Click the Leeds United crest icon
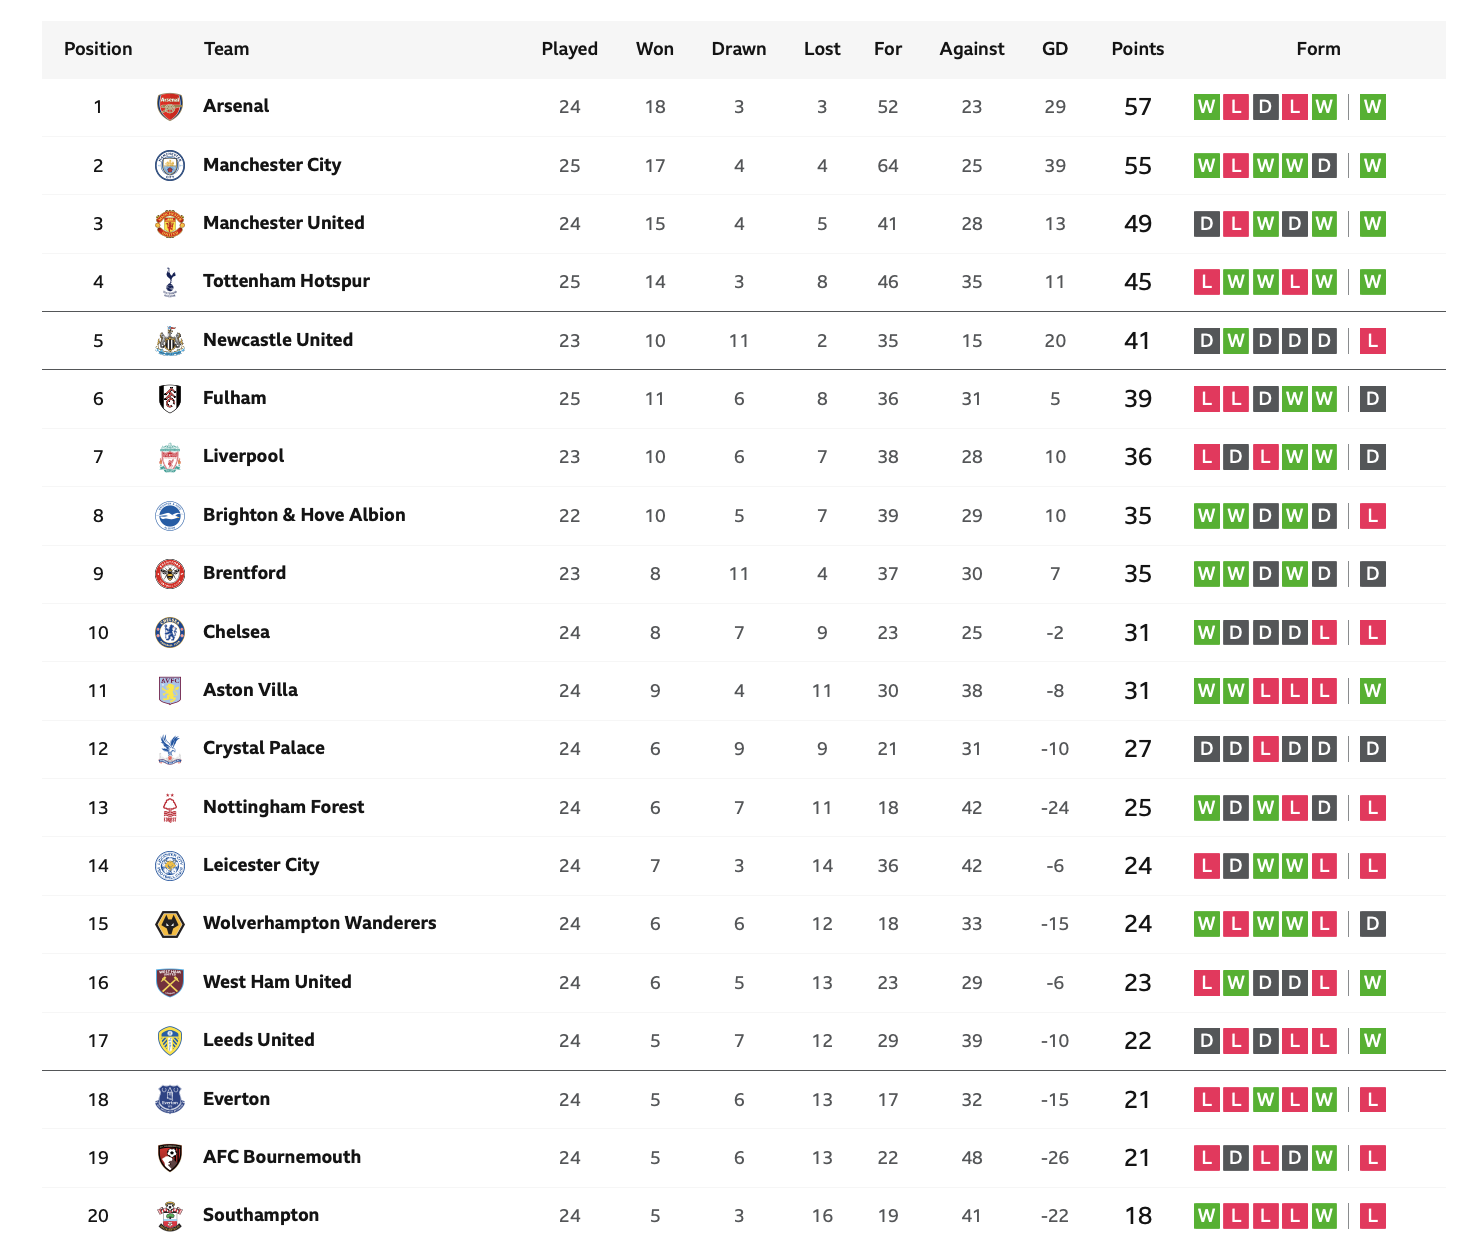This screenshot has height=1256, width=1464. click(170, 1041)
